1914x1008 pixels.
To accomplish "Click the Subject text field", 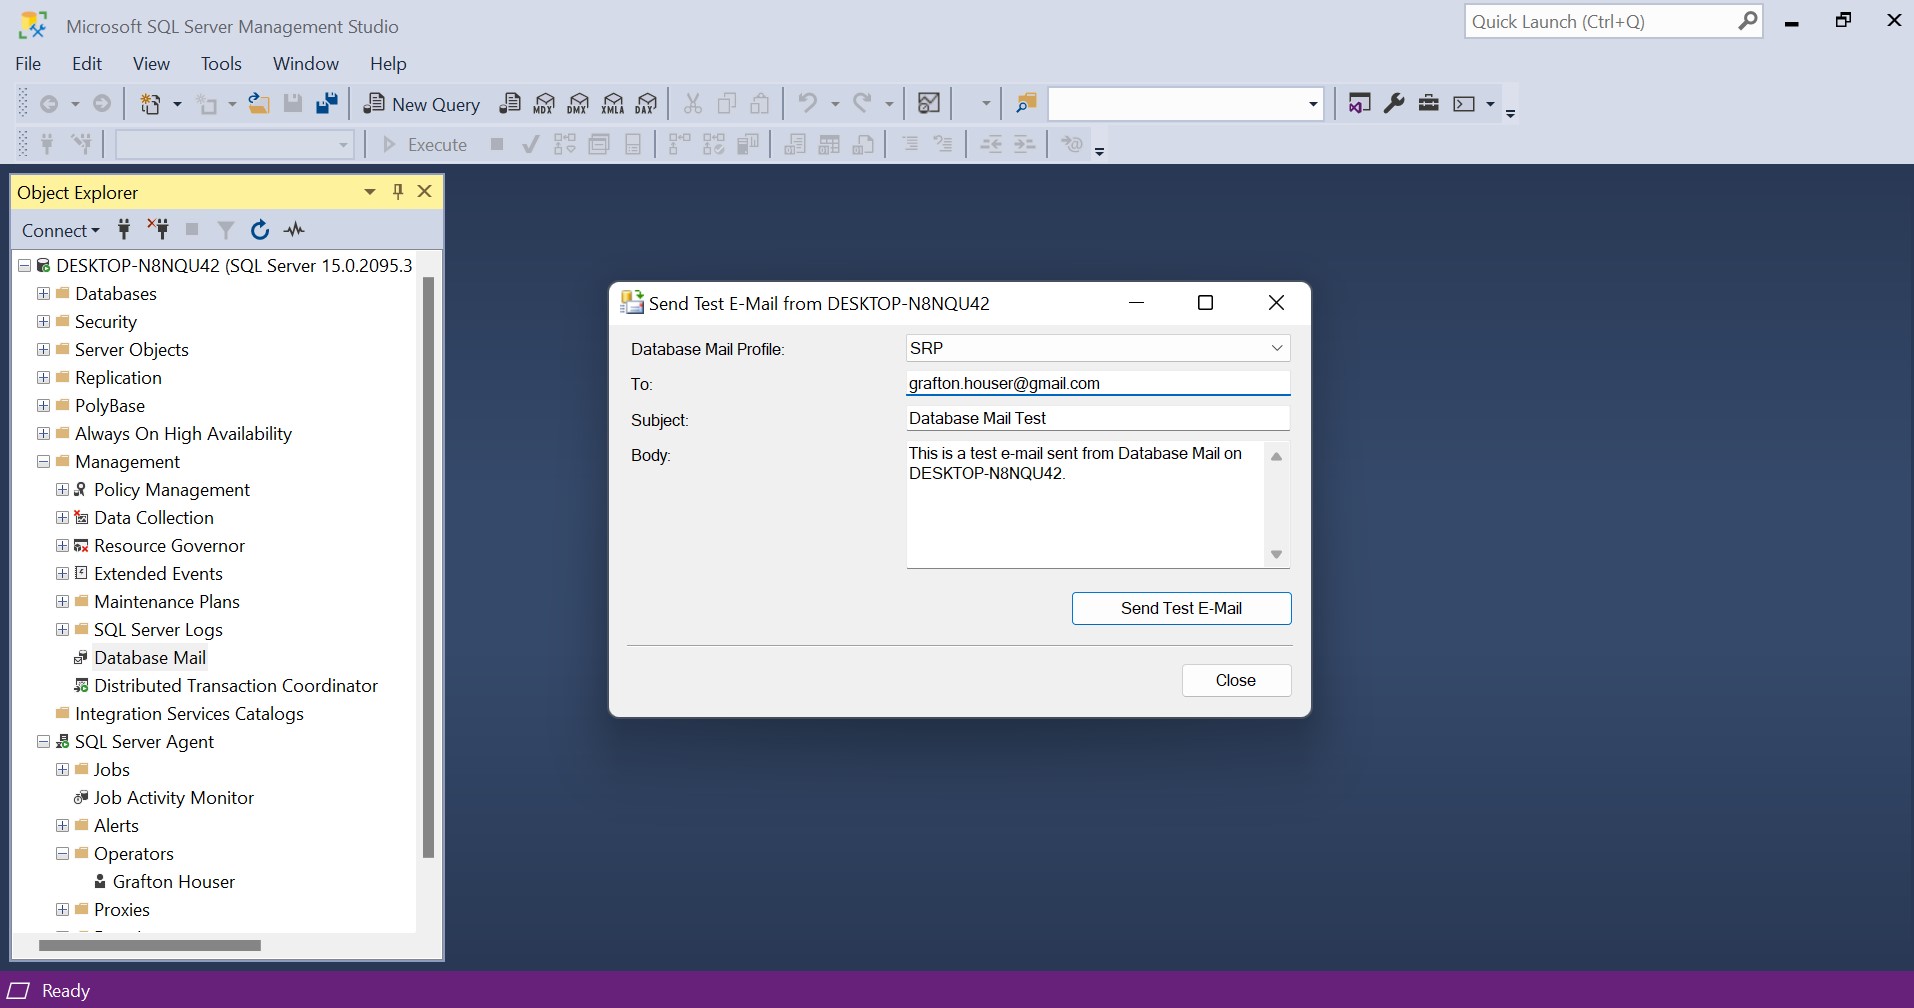I will [1097, 418].
